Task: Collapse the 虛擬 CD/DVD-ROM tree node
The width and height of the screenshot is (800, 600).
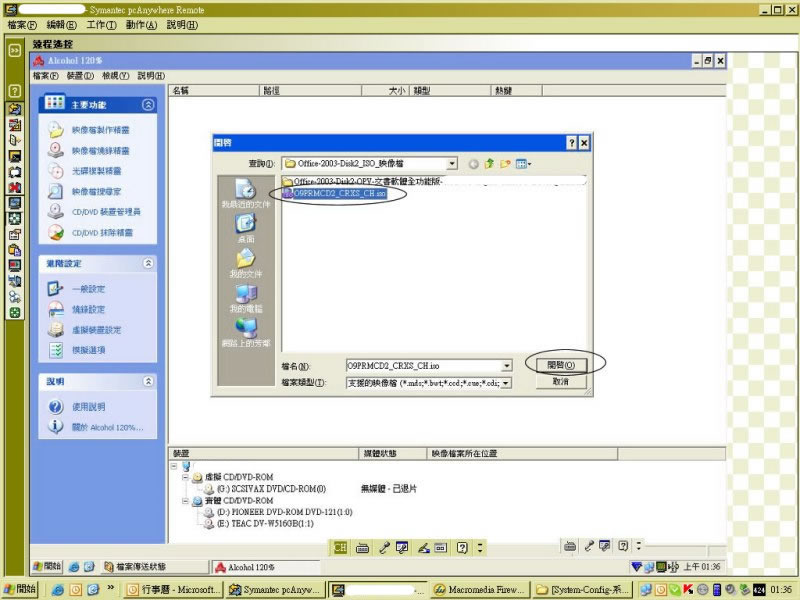Action: click(185, 478)
